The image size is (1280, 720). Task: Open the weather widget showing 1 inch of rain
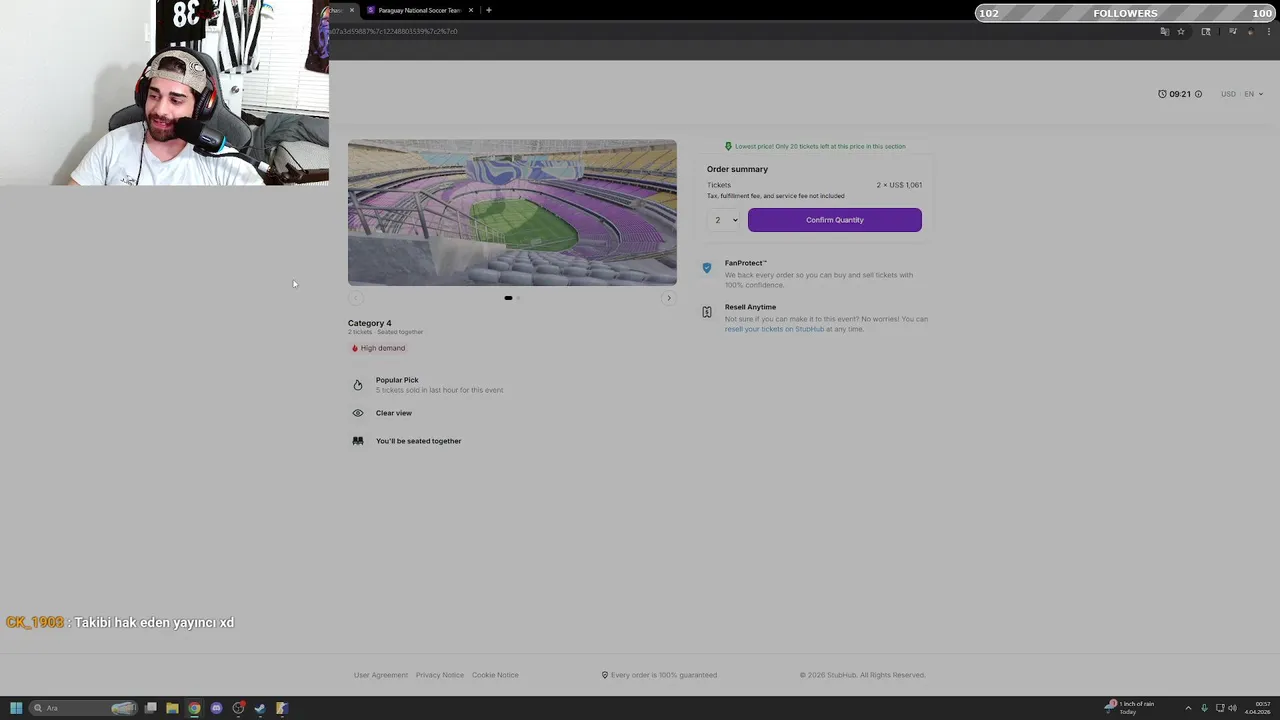(x=1131, y=707)
